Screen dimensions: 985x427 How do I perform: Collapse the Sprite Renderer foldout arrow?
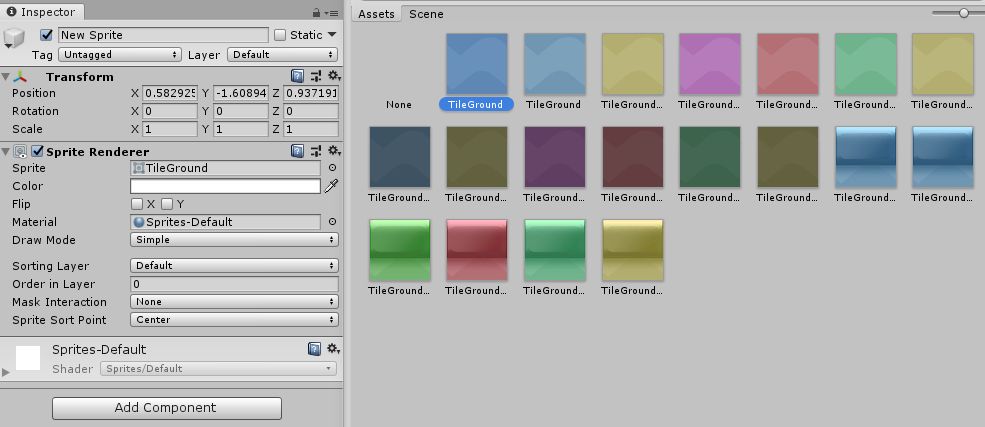[6, 151]
